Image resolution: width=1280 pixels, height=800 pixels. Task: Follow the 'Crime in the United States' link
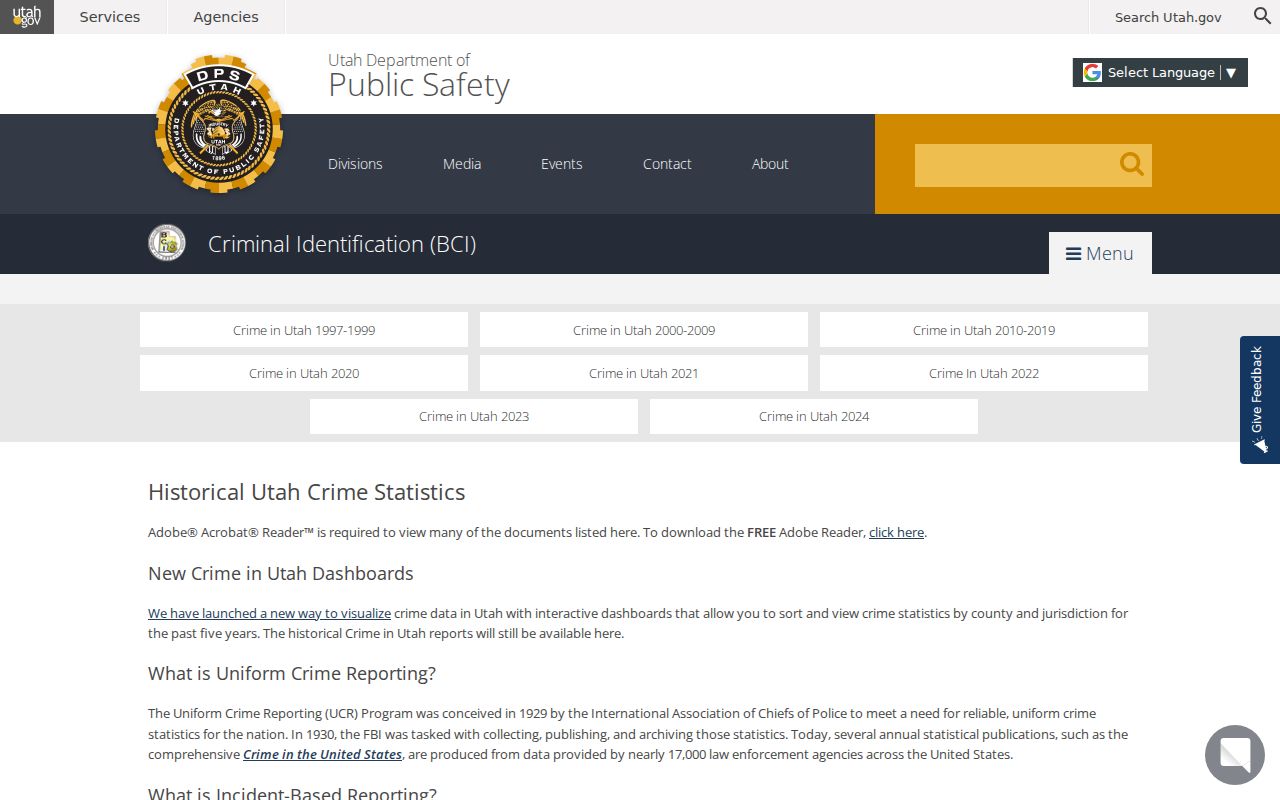coord(322,754)
